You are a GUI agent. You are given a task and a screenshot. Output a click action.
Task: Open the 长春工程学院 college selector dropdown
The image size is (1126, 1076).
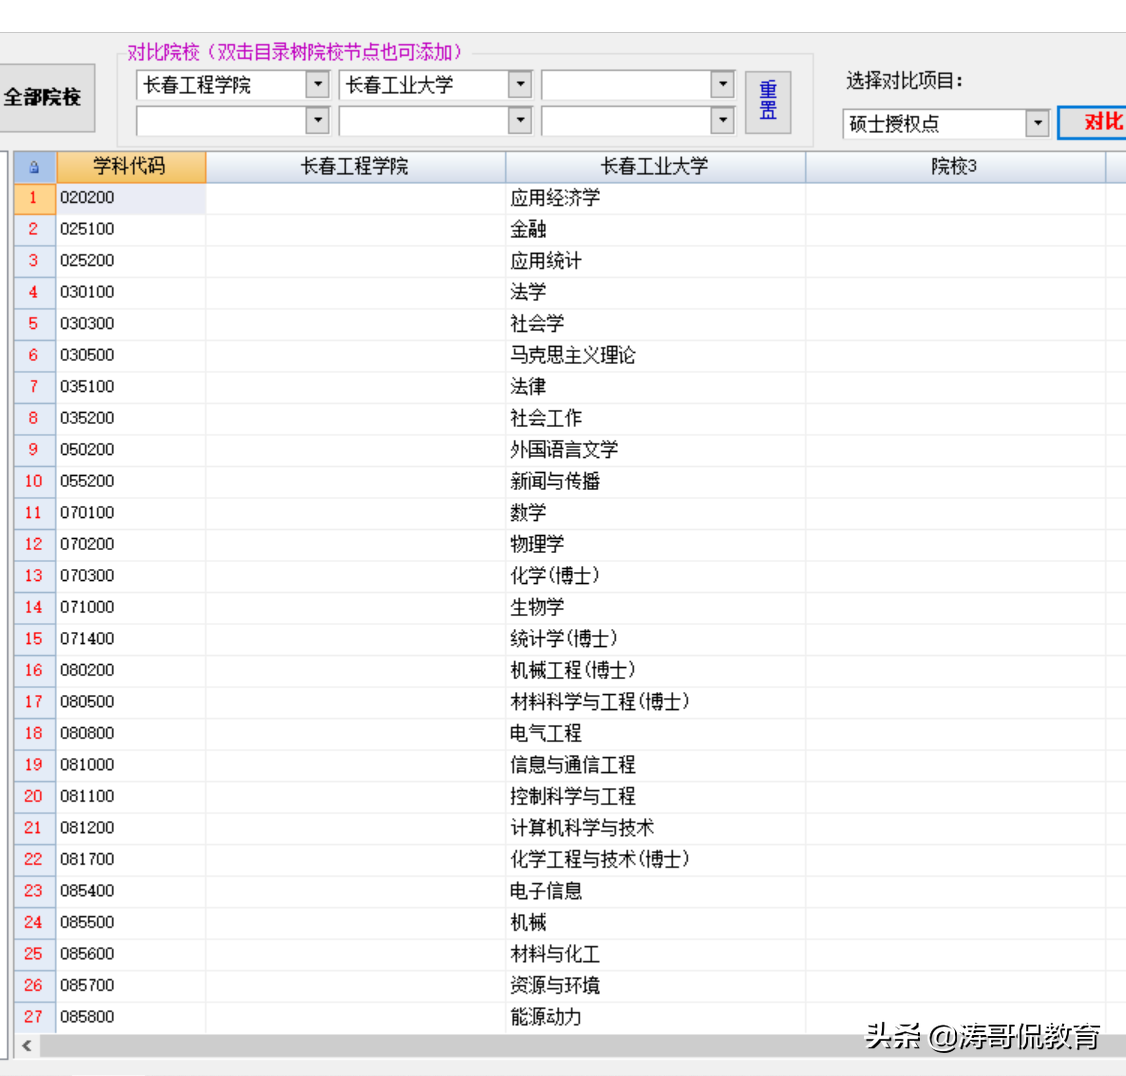(318, 84)
